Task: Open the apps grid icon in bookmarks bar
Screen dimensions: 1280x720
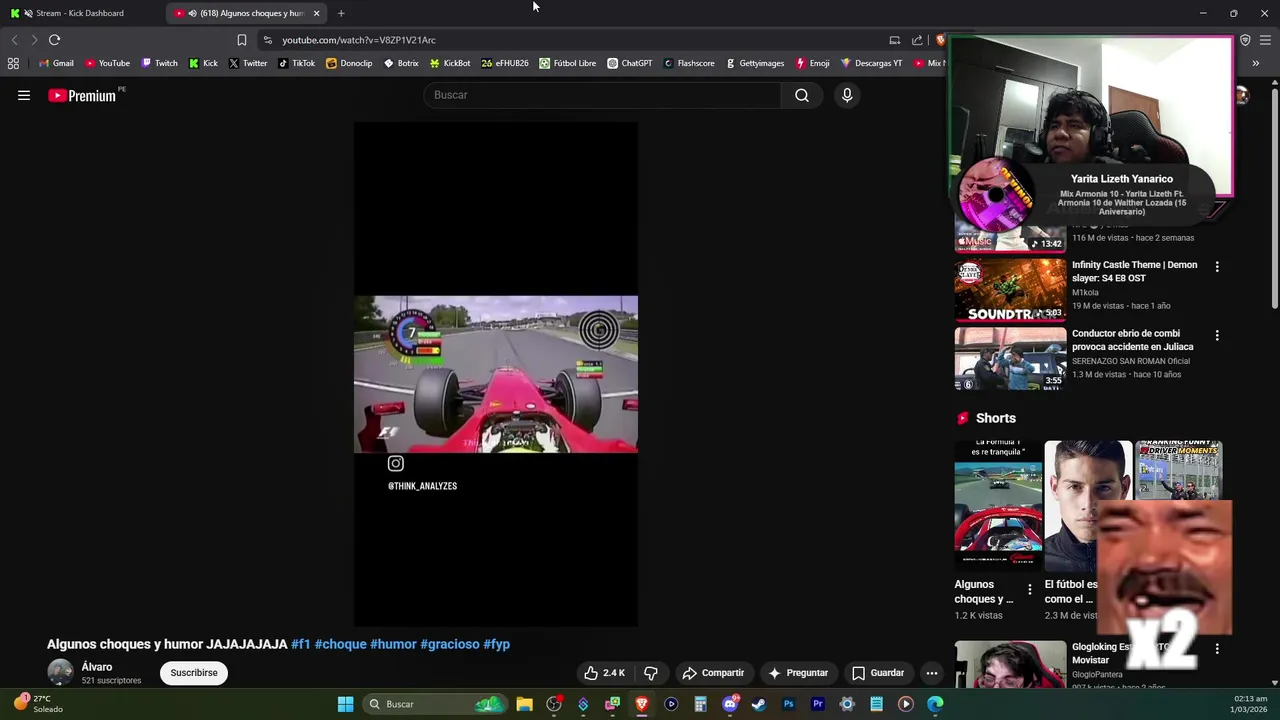Action: 13,63
